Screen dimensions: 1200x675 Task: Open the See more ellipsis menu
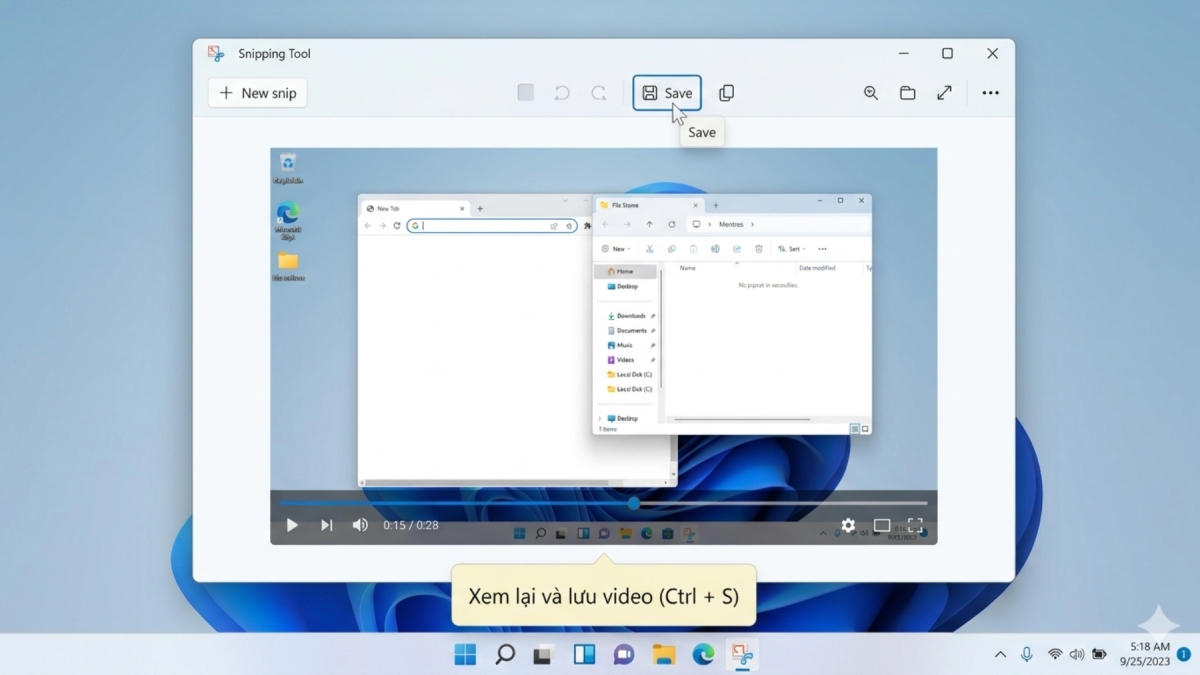click(x=990, y=92)
